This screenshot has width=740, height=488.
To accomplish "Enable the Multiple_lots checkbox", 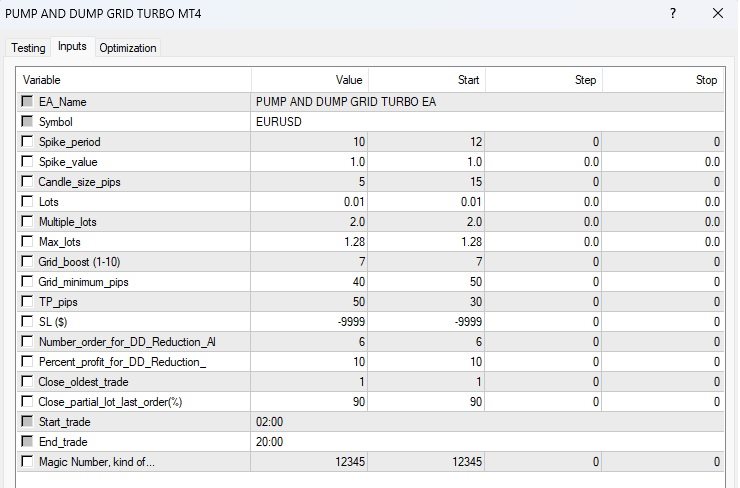I will point(27,221).
